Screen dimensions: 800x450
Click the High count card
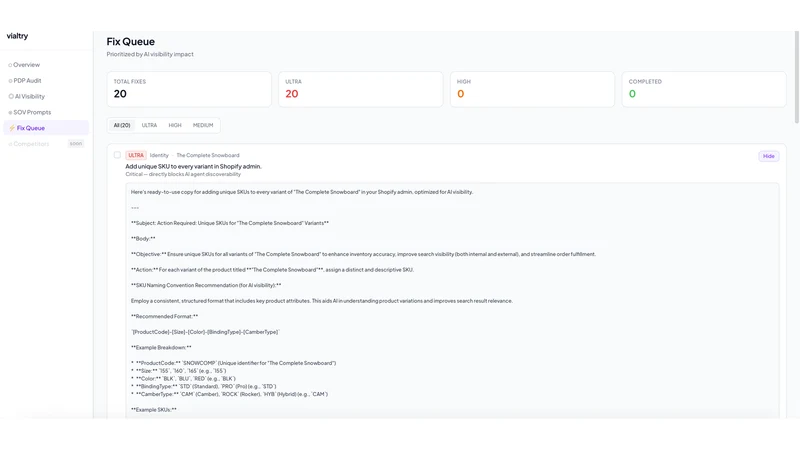pos(532,89)
